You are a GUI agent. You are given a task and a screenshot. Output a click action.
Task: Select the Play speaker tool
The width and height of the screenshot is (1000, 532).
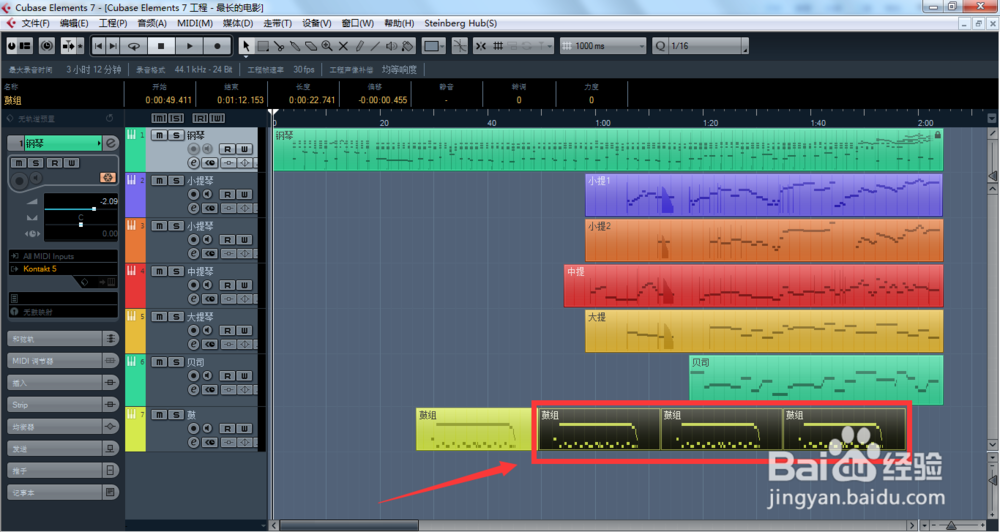tap(392, 46)
